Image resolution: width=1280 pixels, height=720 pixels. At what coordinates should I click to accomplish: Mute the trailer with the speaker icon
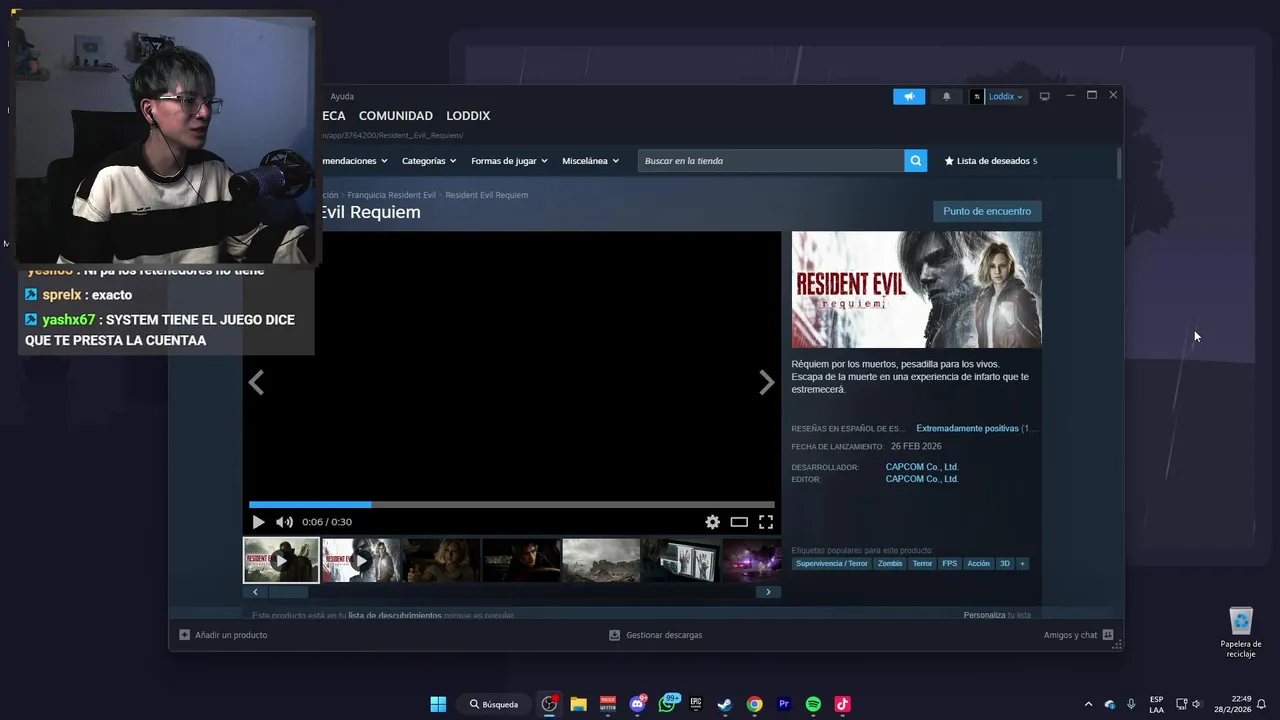click(284, 522)
